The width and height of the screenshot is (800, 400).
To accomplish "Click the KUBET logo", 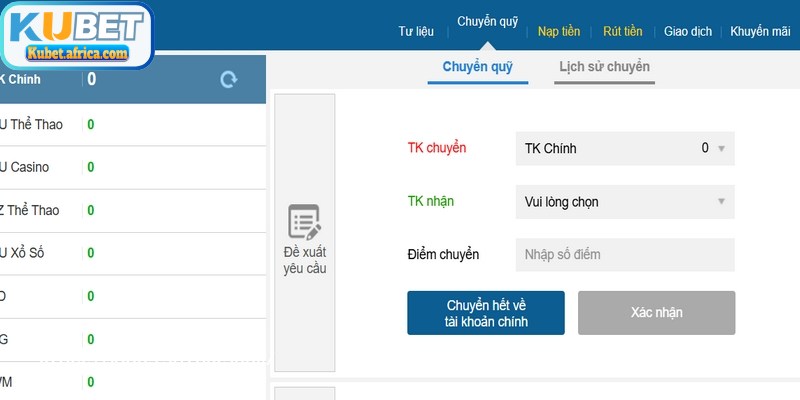I will click(x=77, y=35).
